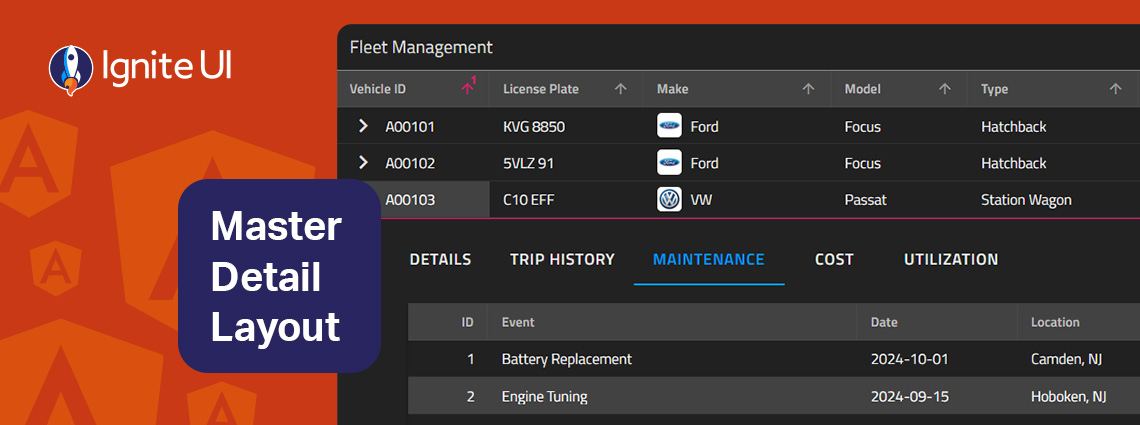Sort the Type column with its arrow
Image resolution: width=1140 pixels, height=425 pixels.
pyautogui.click(x=1115, y=89)
